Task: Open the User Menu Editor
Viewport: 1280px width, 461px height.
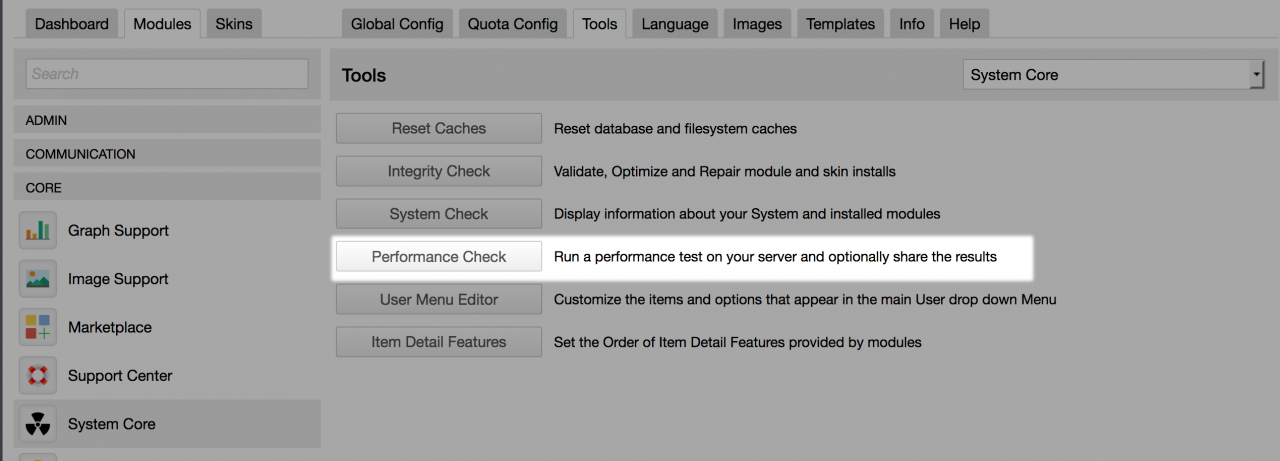Action: (438, 299)
